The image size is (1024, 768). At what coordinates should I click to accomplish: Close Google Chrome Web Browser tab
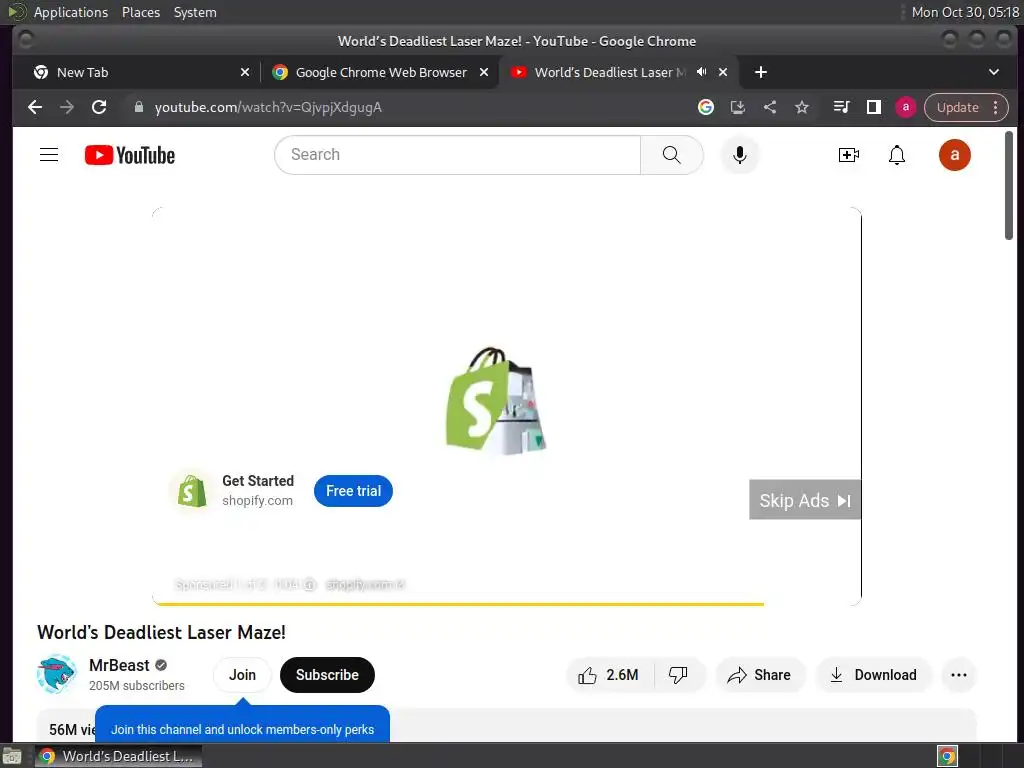[x=484, y=72]
